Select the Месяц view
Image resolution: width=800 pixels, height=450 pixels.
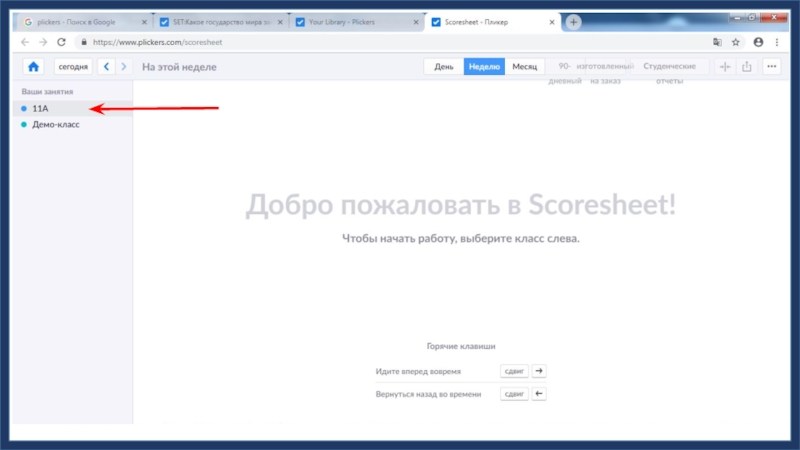click(x=524, y=67)
